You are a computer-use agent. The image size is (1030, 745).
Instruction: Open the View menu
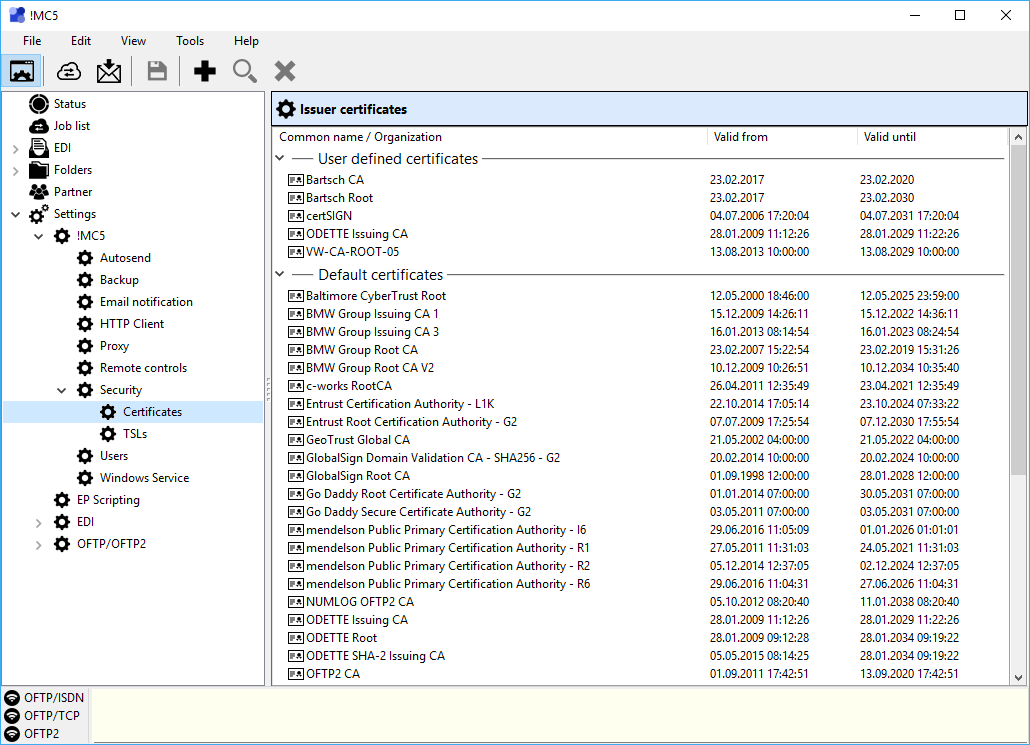[133, 41]
